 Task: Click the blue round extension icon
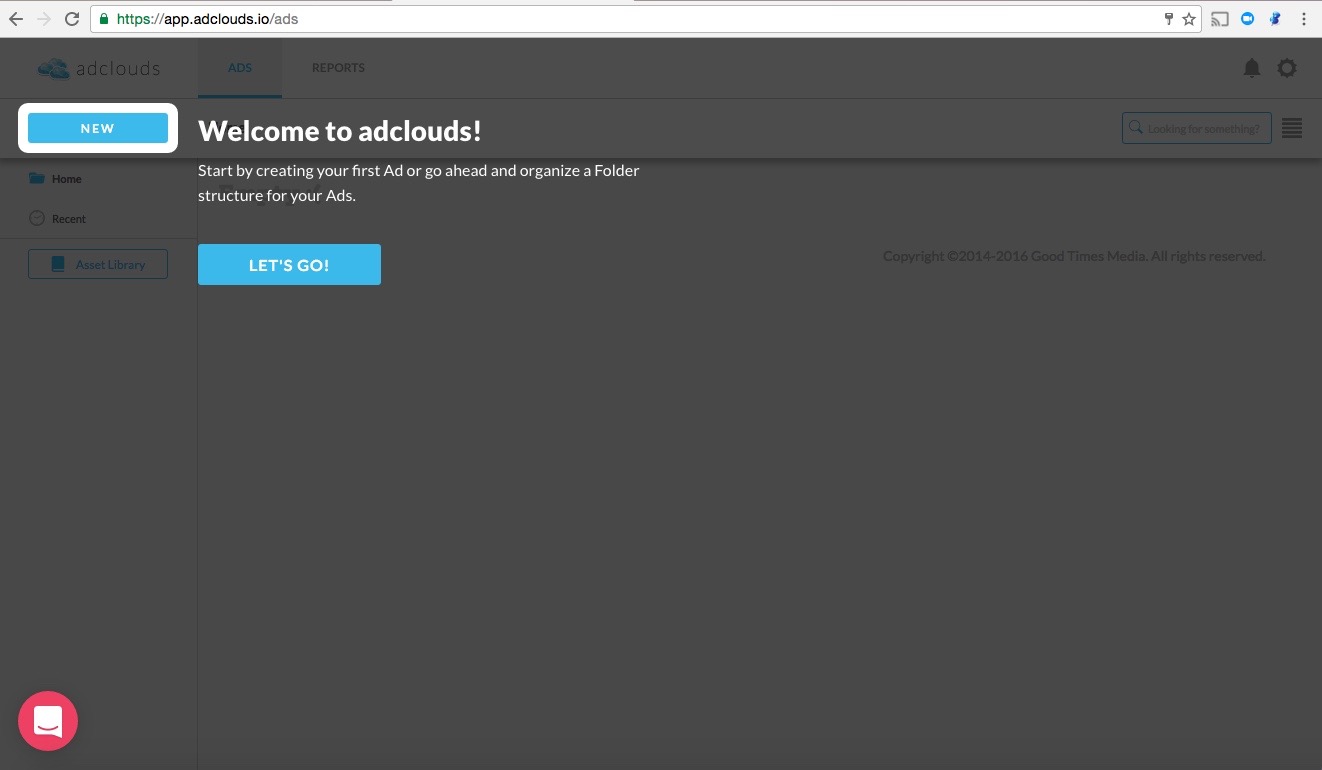1248,19
